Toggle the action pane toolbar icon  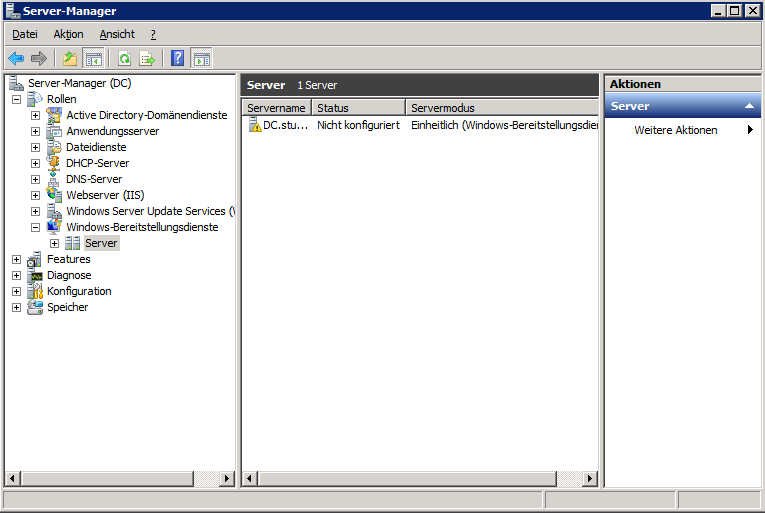pos(201,59)
